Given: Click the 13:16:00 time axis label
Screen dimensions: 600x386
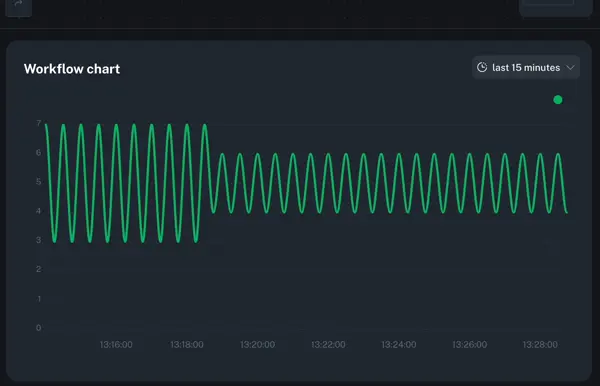Looking at the screenshot, I should (116, 345).
